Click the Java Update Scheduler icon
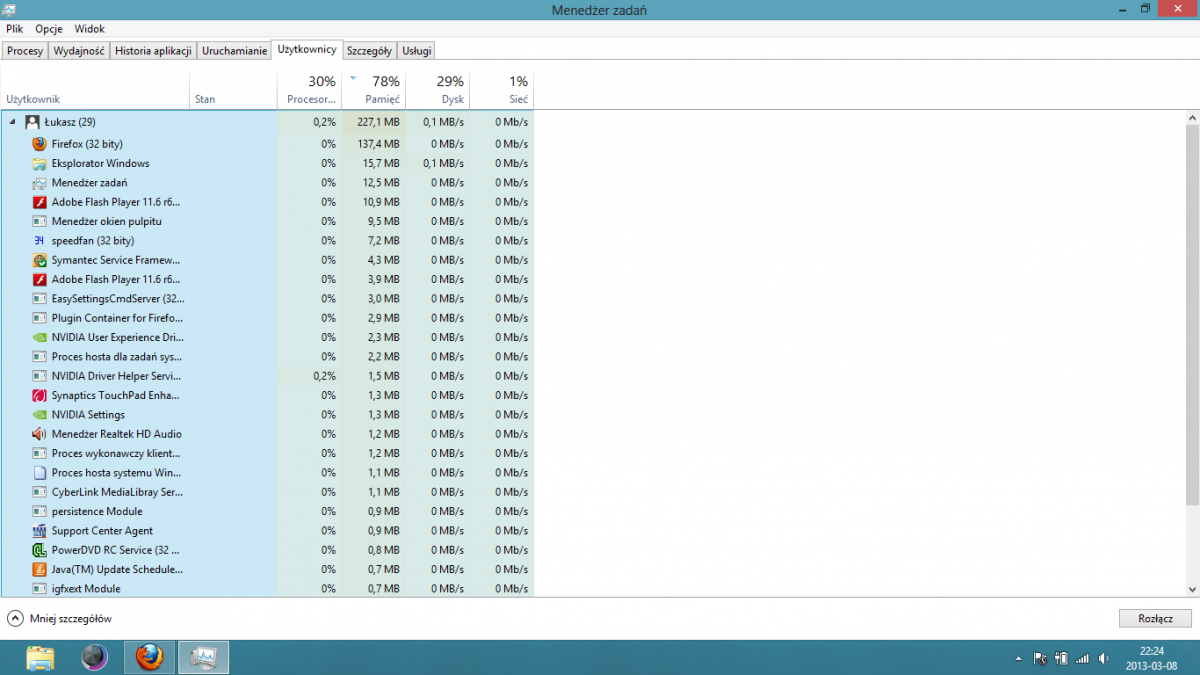Image resolution: width=1200 pixels, height=675 pixels. pyautogui.click(x=39, y=570)
